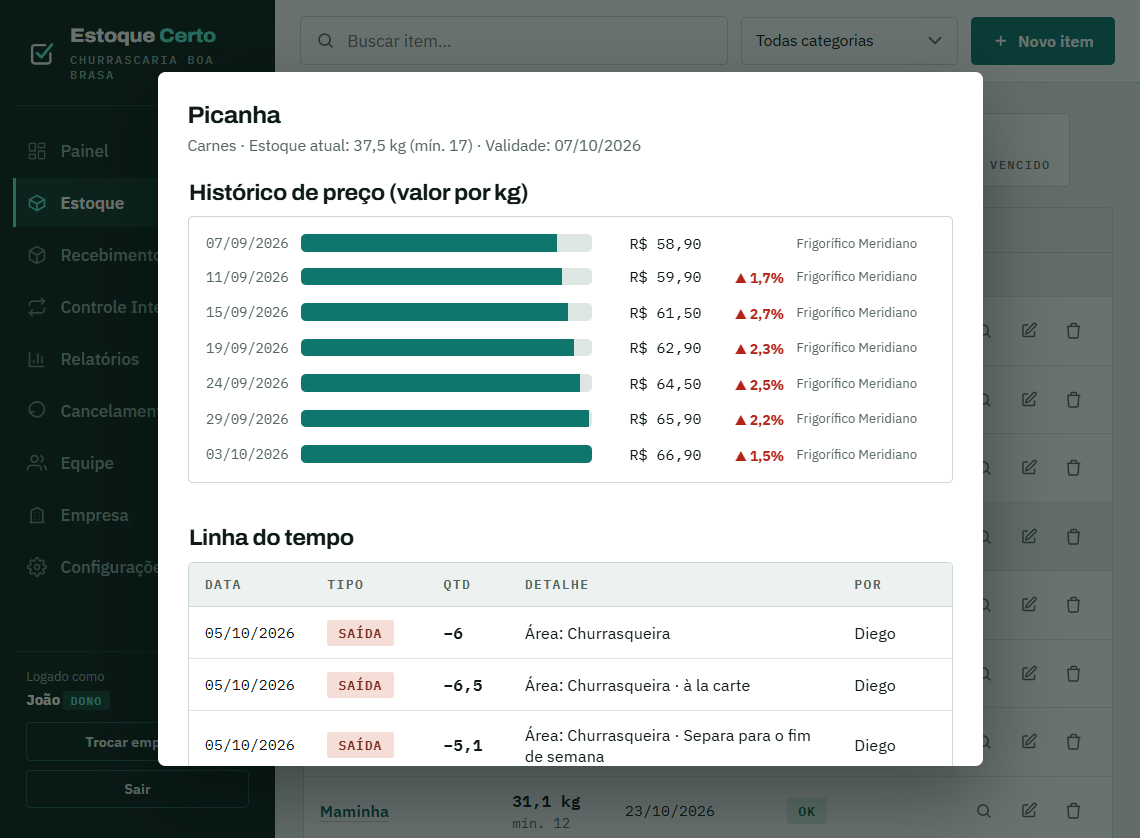Click the TIPO column header

(x=345, y=584)
